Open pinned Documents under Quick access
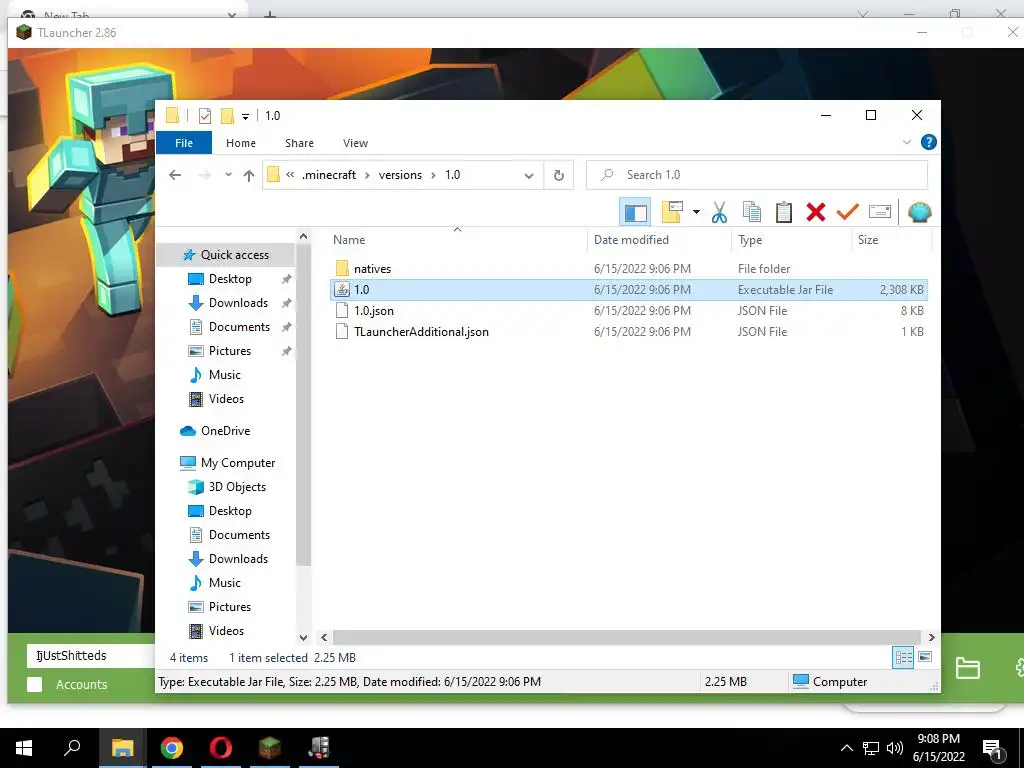This screenshot has height=768, width=1024. [x=239, y=327]
